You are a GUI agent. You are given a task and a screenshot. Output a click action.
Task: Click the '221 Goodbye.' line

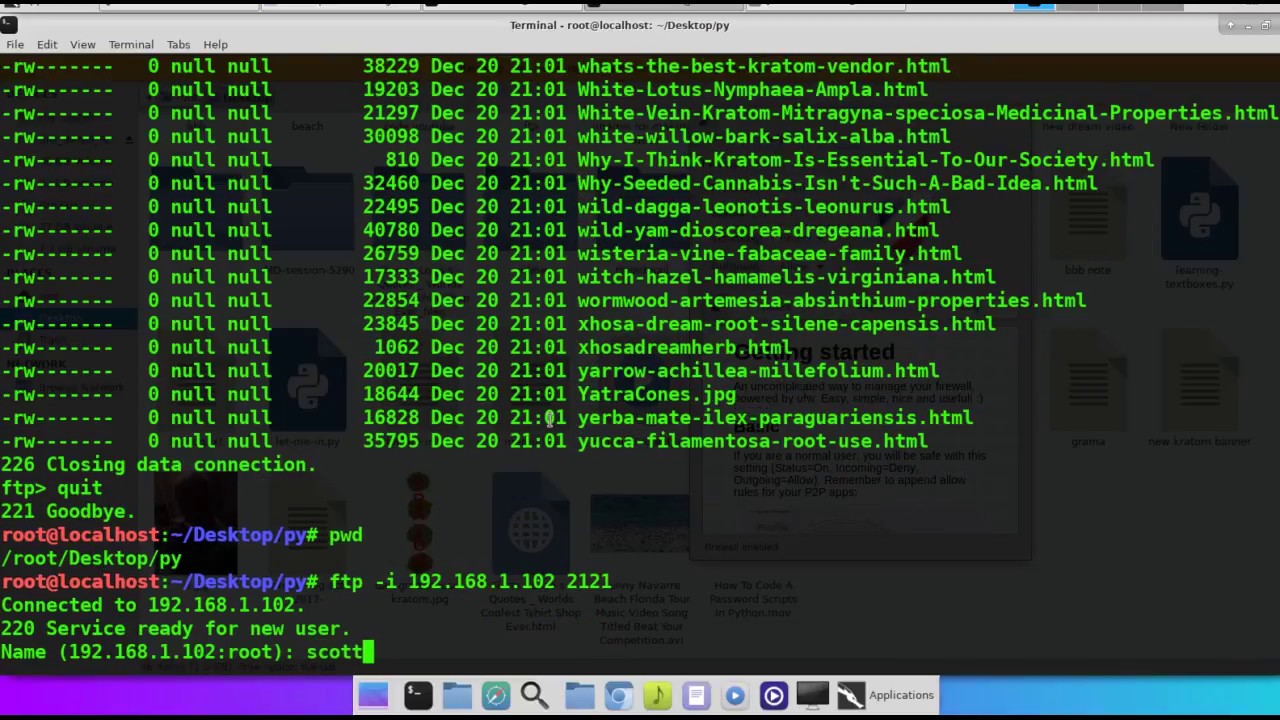coord(68,511)
